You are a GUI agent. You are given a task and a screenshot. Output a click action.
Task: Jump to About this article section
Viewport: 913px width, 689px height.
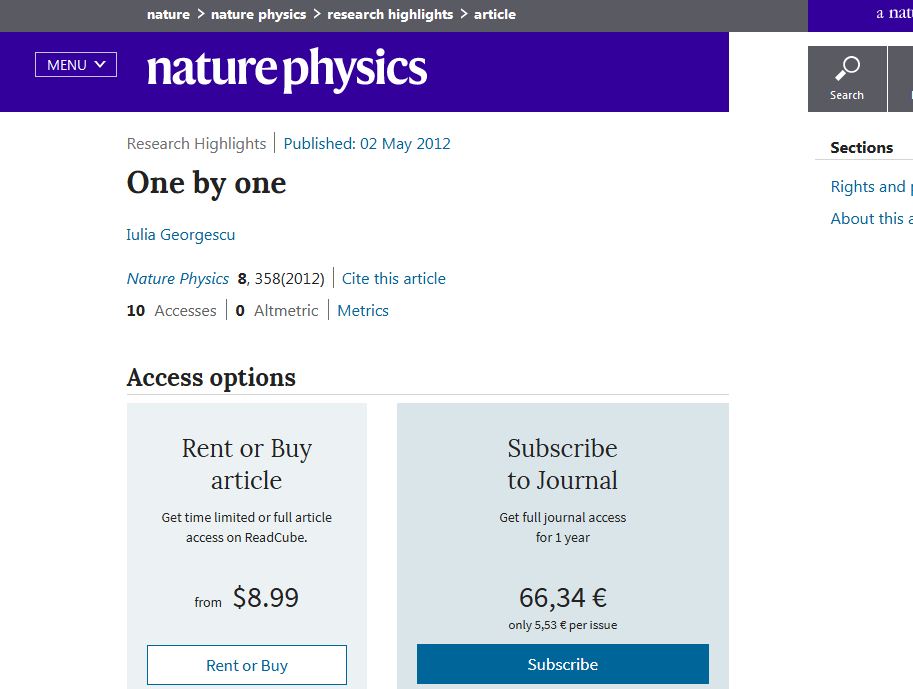[x=868, y=219]
